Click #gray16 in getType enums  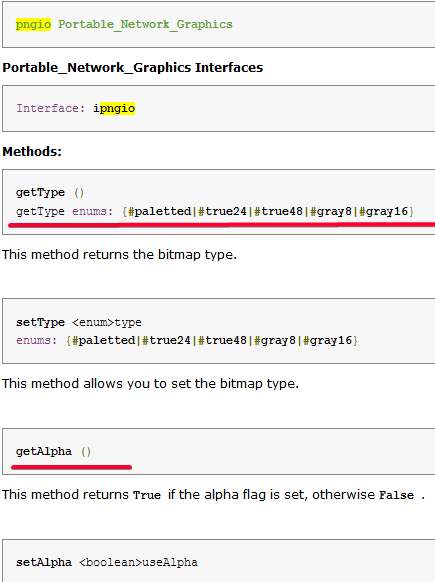[x=383, y=212]
